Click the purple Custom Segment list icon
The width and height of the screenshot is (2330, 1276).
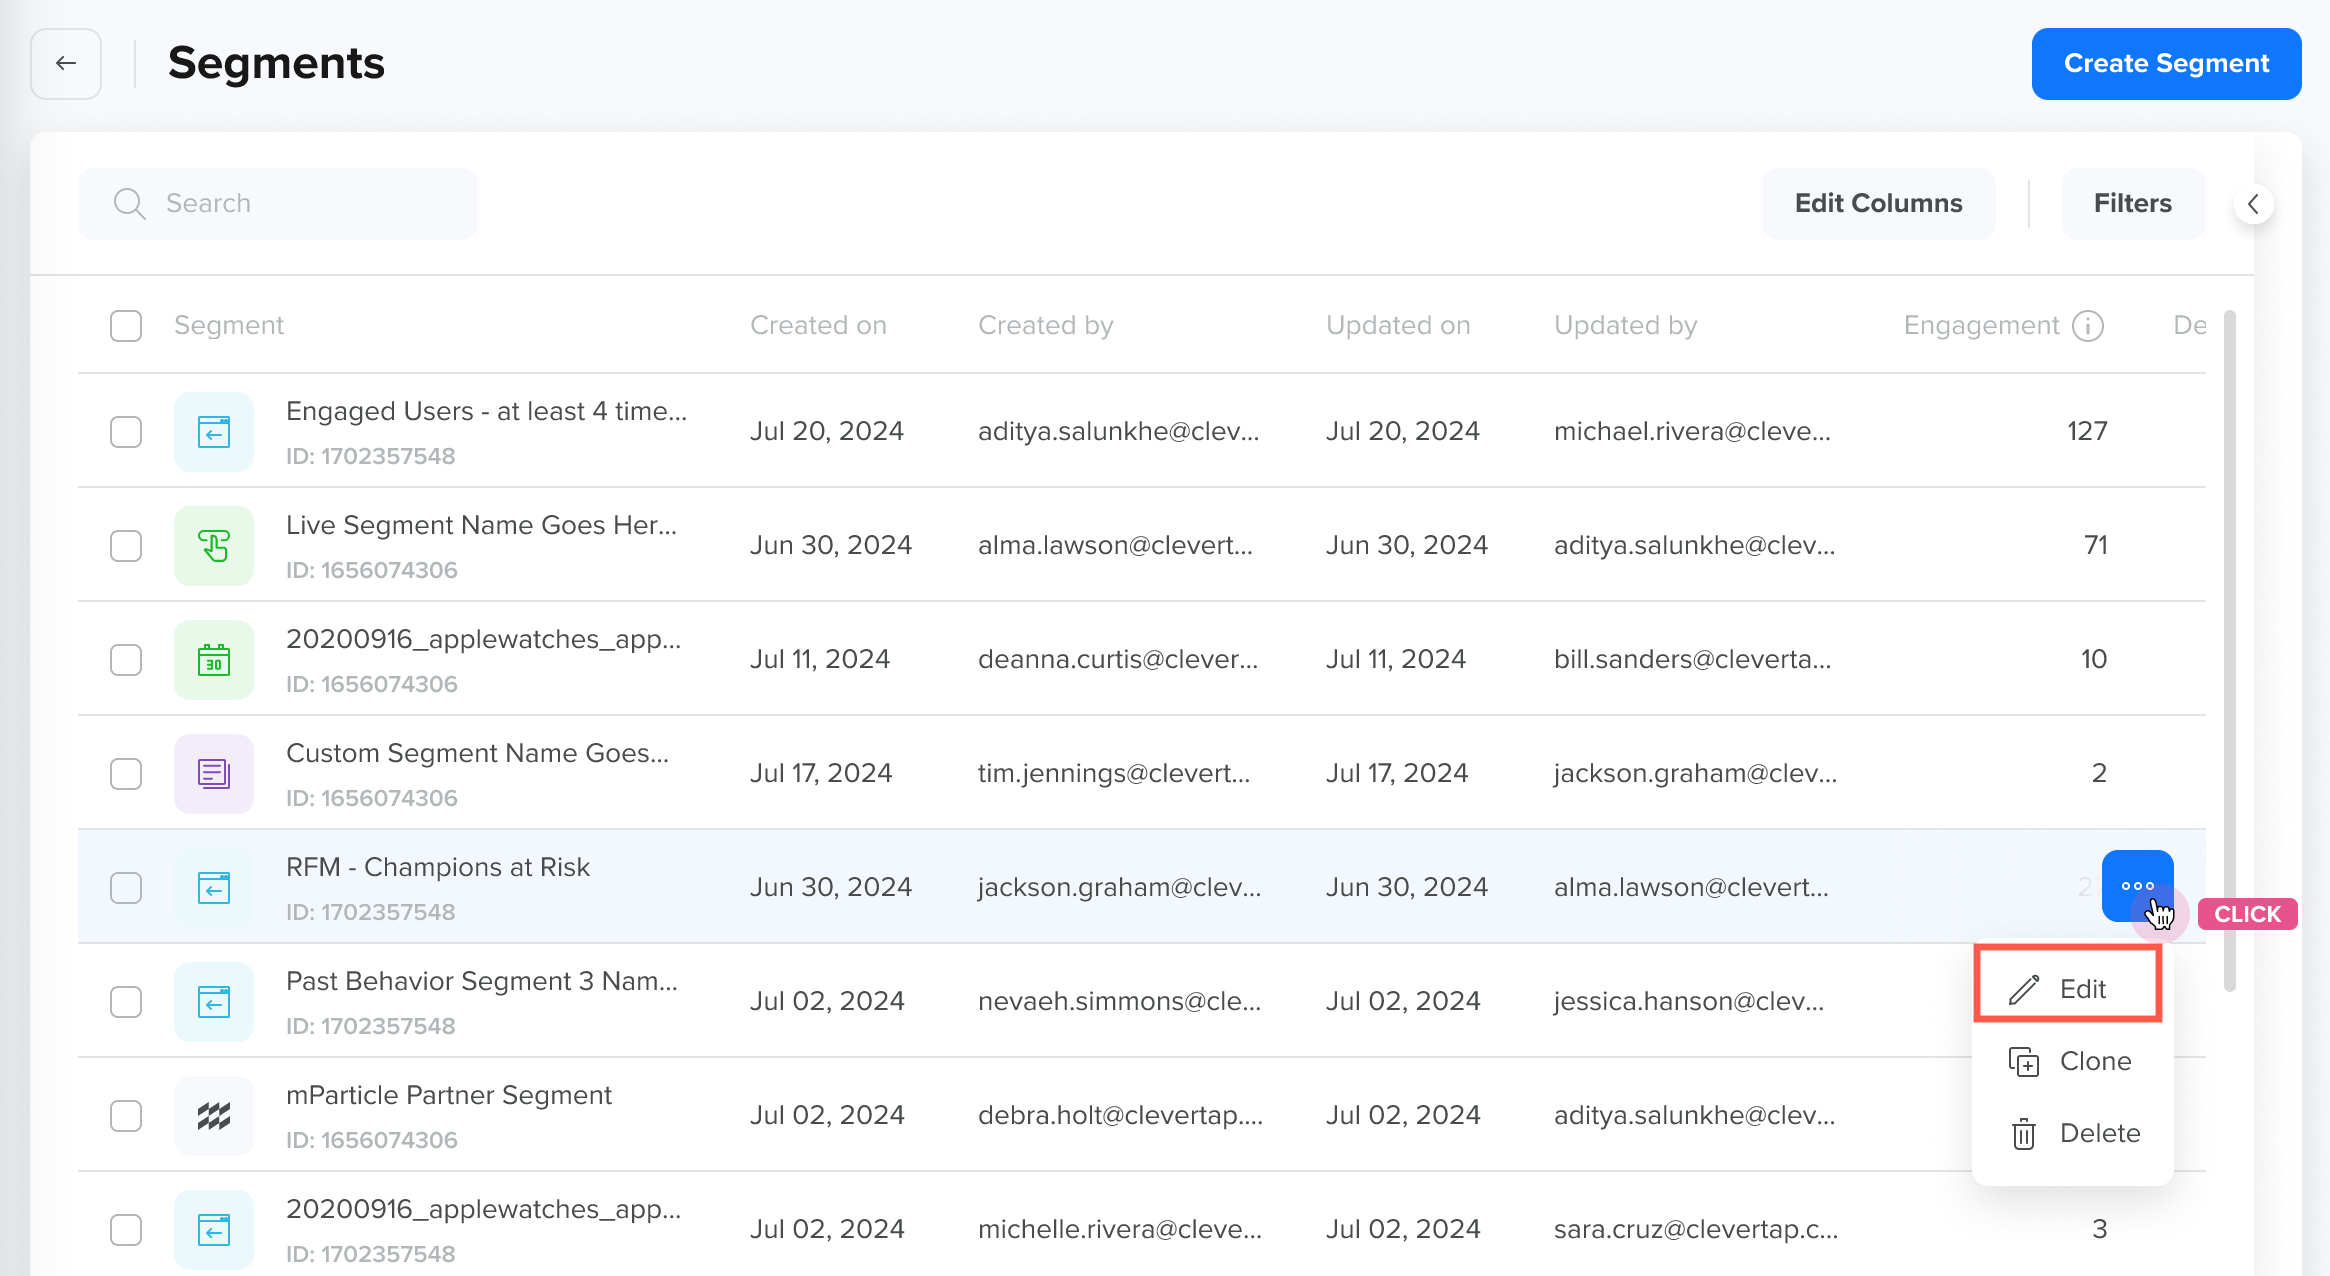pos(214,774)
